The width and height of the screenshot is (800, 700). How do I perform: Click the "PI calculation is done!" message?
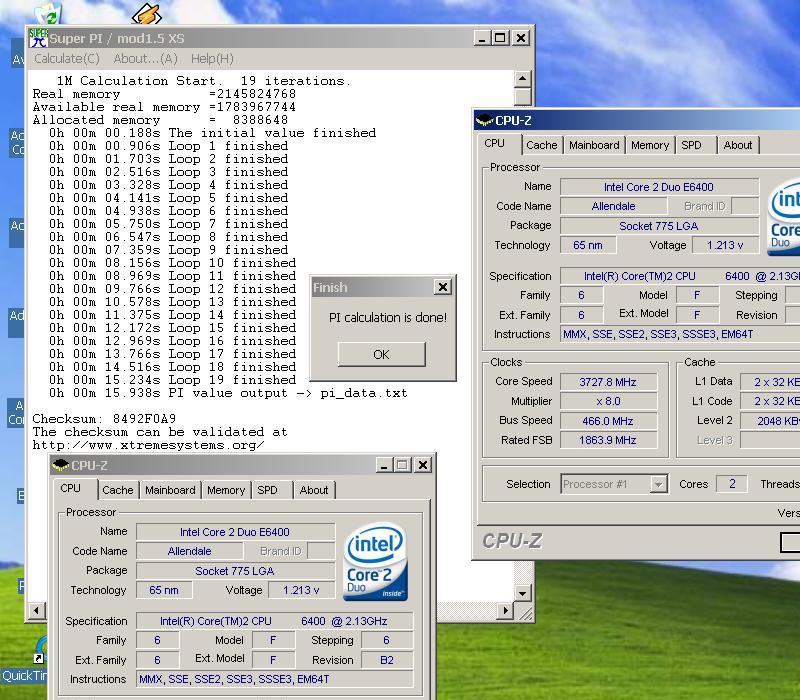pyautogui.click(x=388, y=317)
